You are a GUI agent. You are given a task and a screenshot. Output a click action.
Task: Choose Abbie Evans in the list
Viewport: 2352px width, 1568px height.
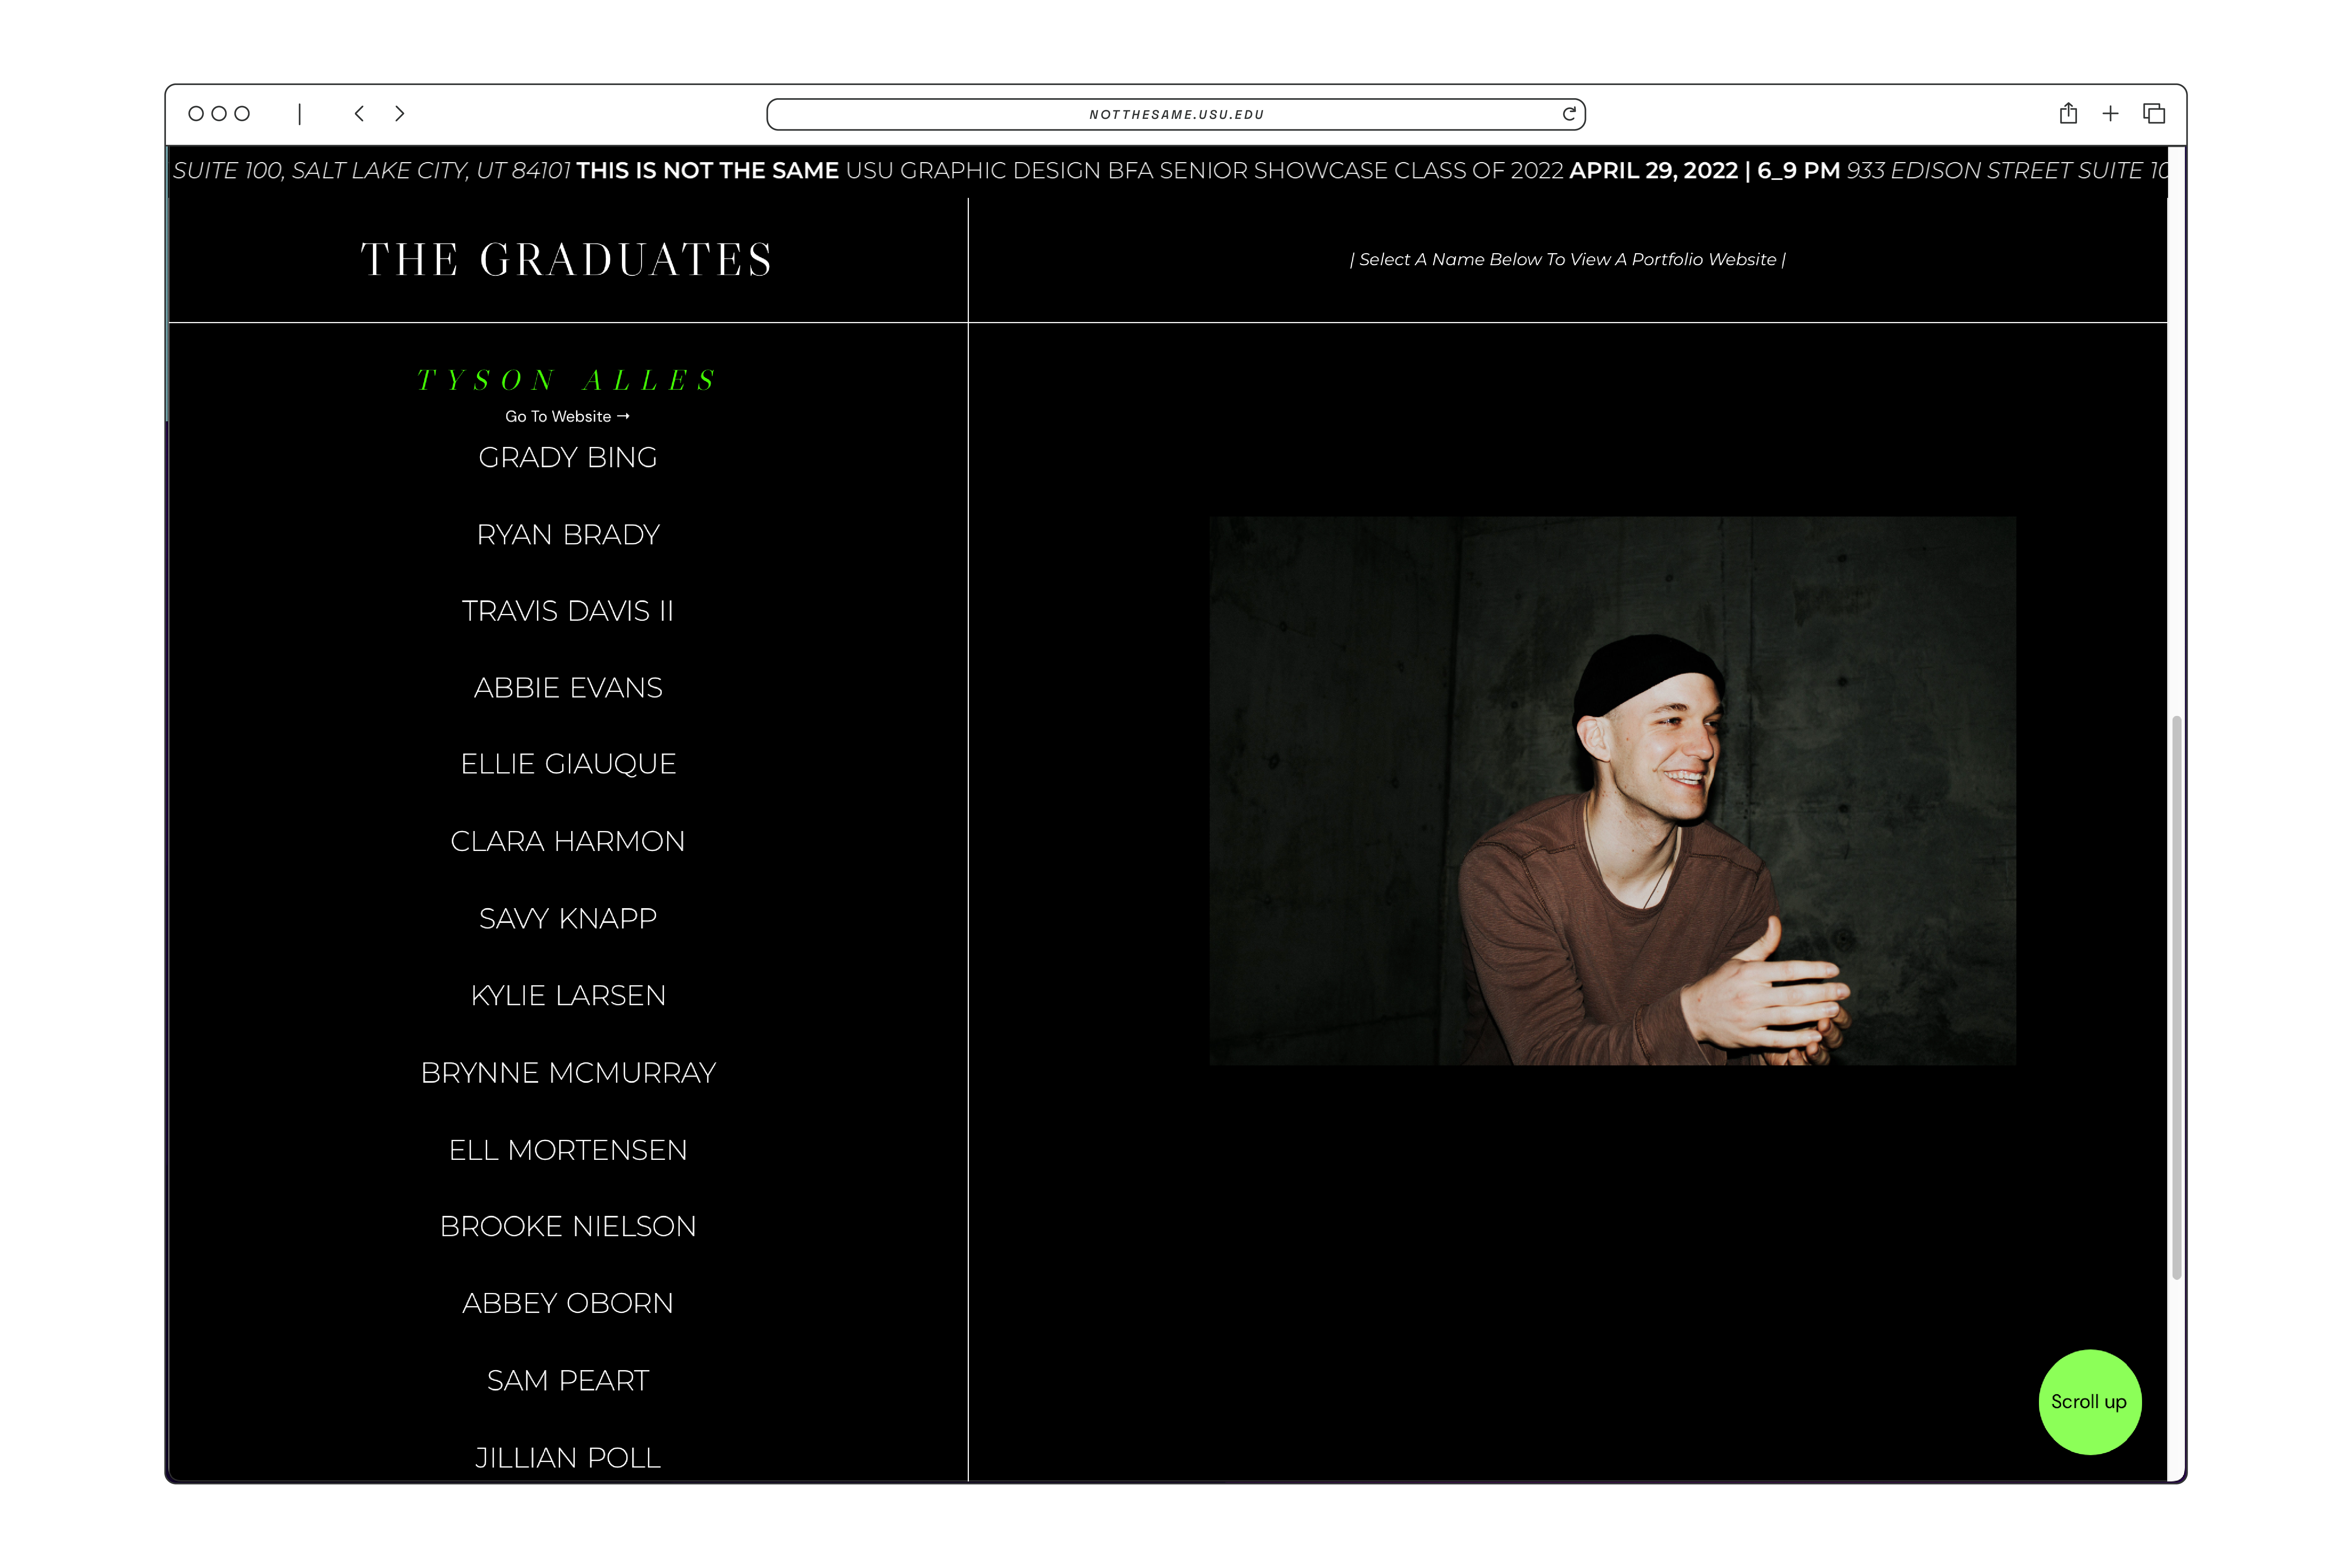pyautogui.click(x=568, y=688)
